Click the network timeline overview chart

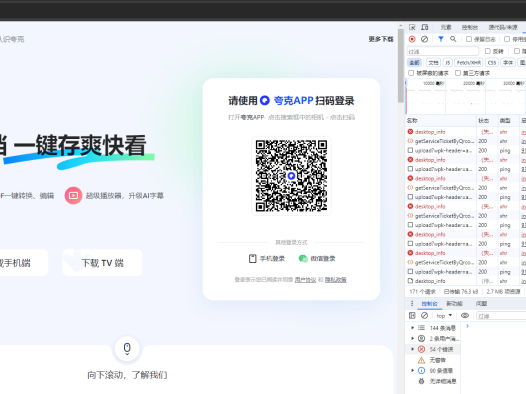click(466, 97)
